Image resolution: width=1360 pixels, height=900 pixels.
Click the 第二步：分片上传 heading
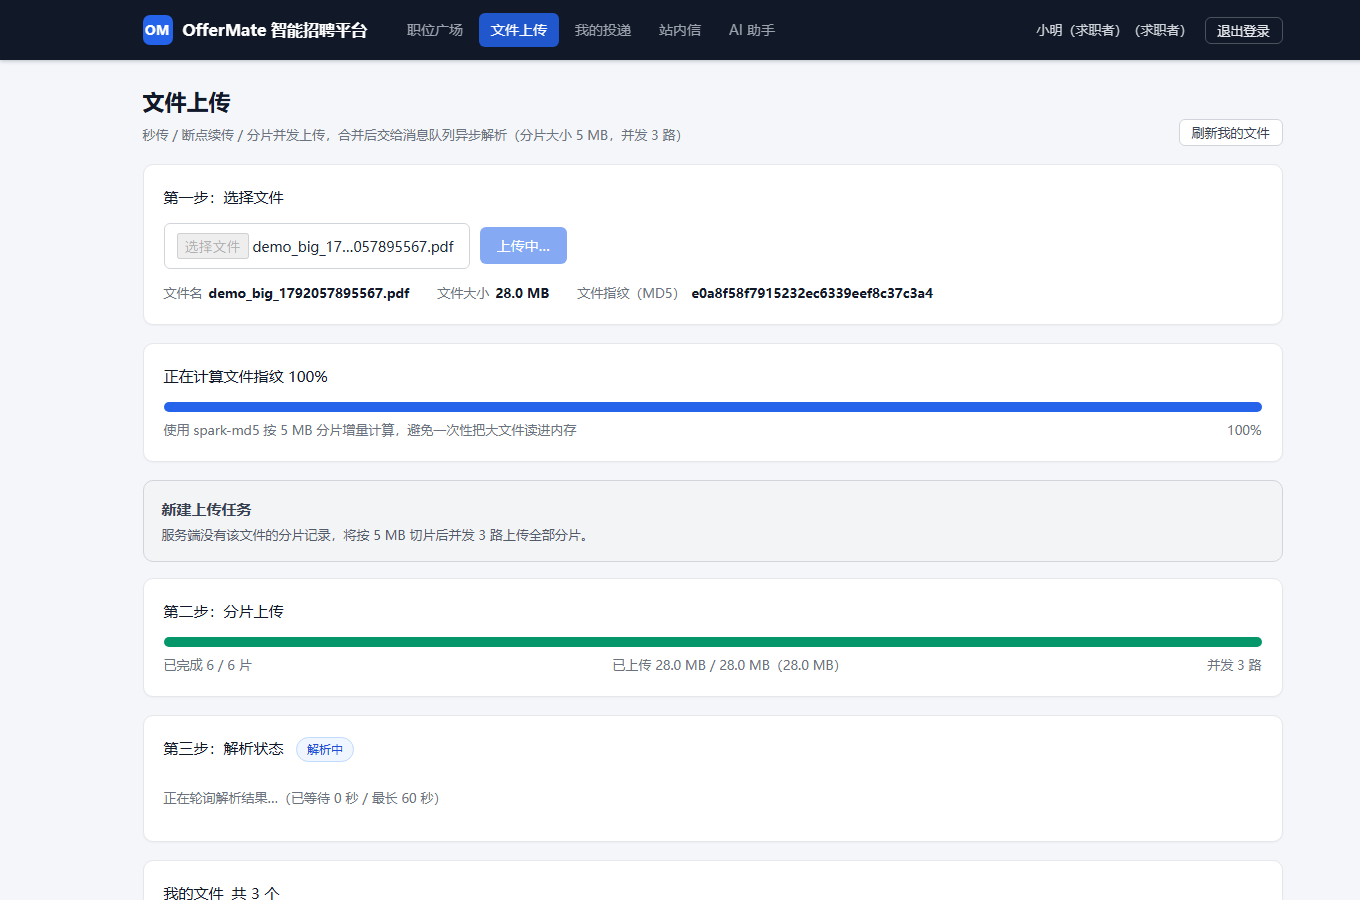tap(224, 612)
